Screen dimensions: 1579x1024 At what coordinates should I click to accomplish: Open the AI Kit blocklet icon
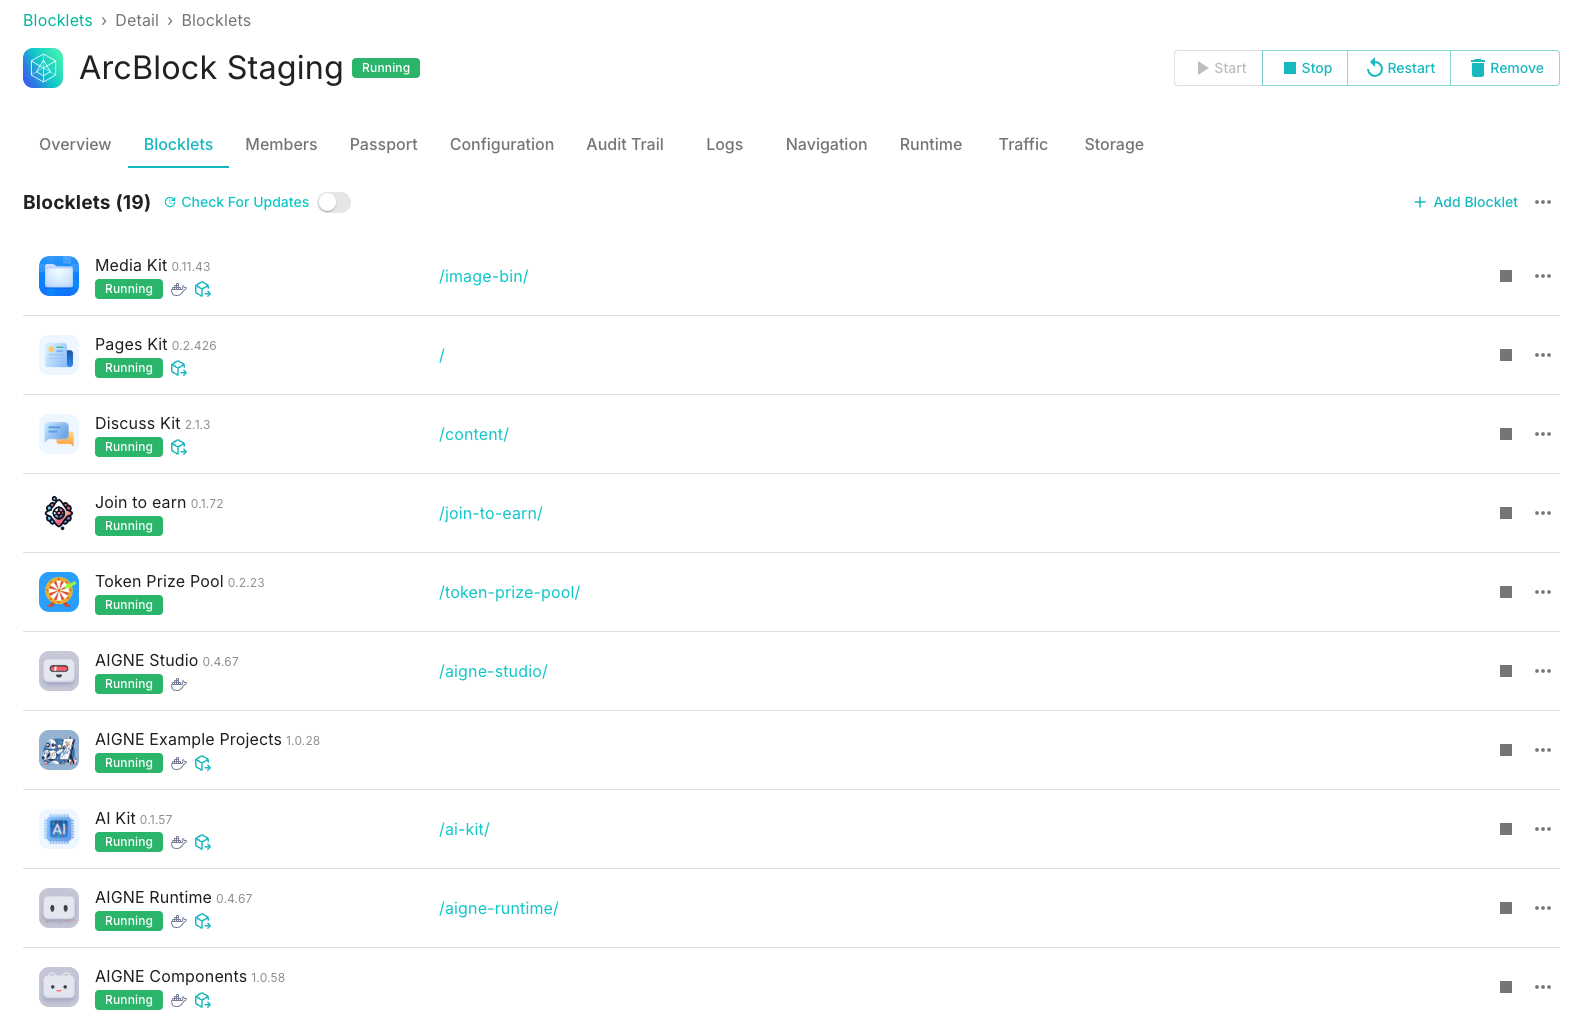click(x=59, y=829)
